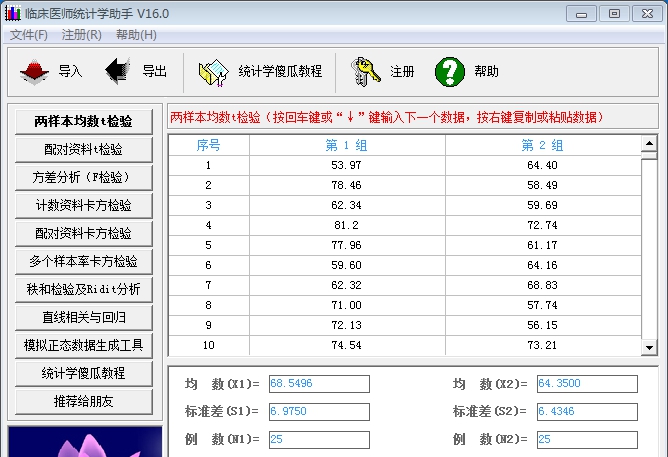Select cell with value 73.21

543,345
